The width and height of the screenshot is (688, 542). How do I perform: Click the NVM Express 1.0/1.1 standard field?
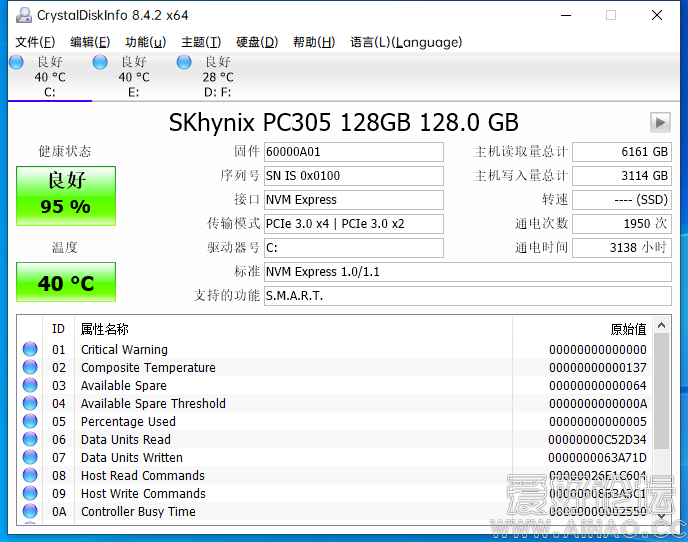tap(468, 272)
